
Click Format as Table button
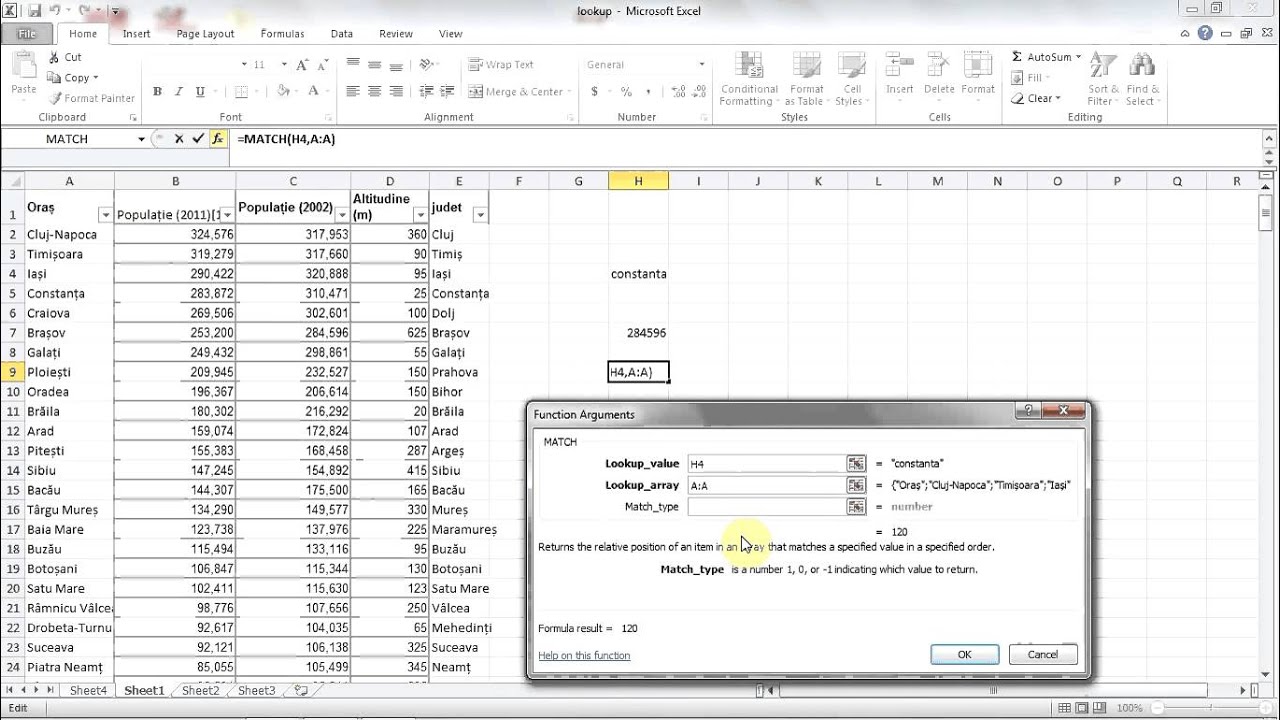[804, 79]
